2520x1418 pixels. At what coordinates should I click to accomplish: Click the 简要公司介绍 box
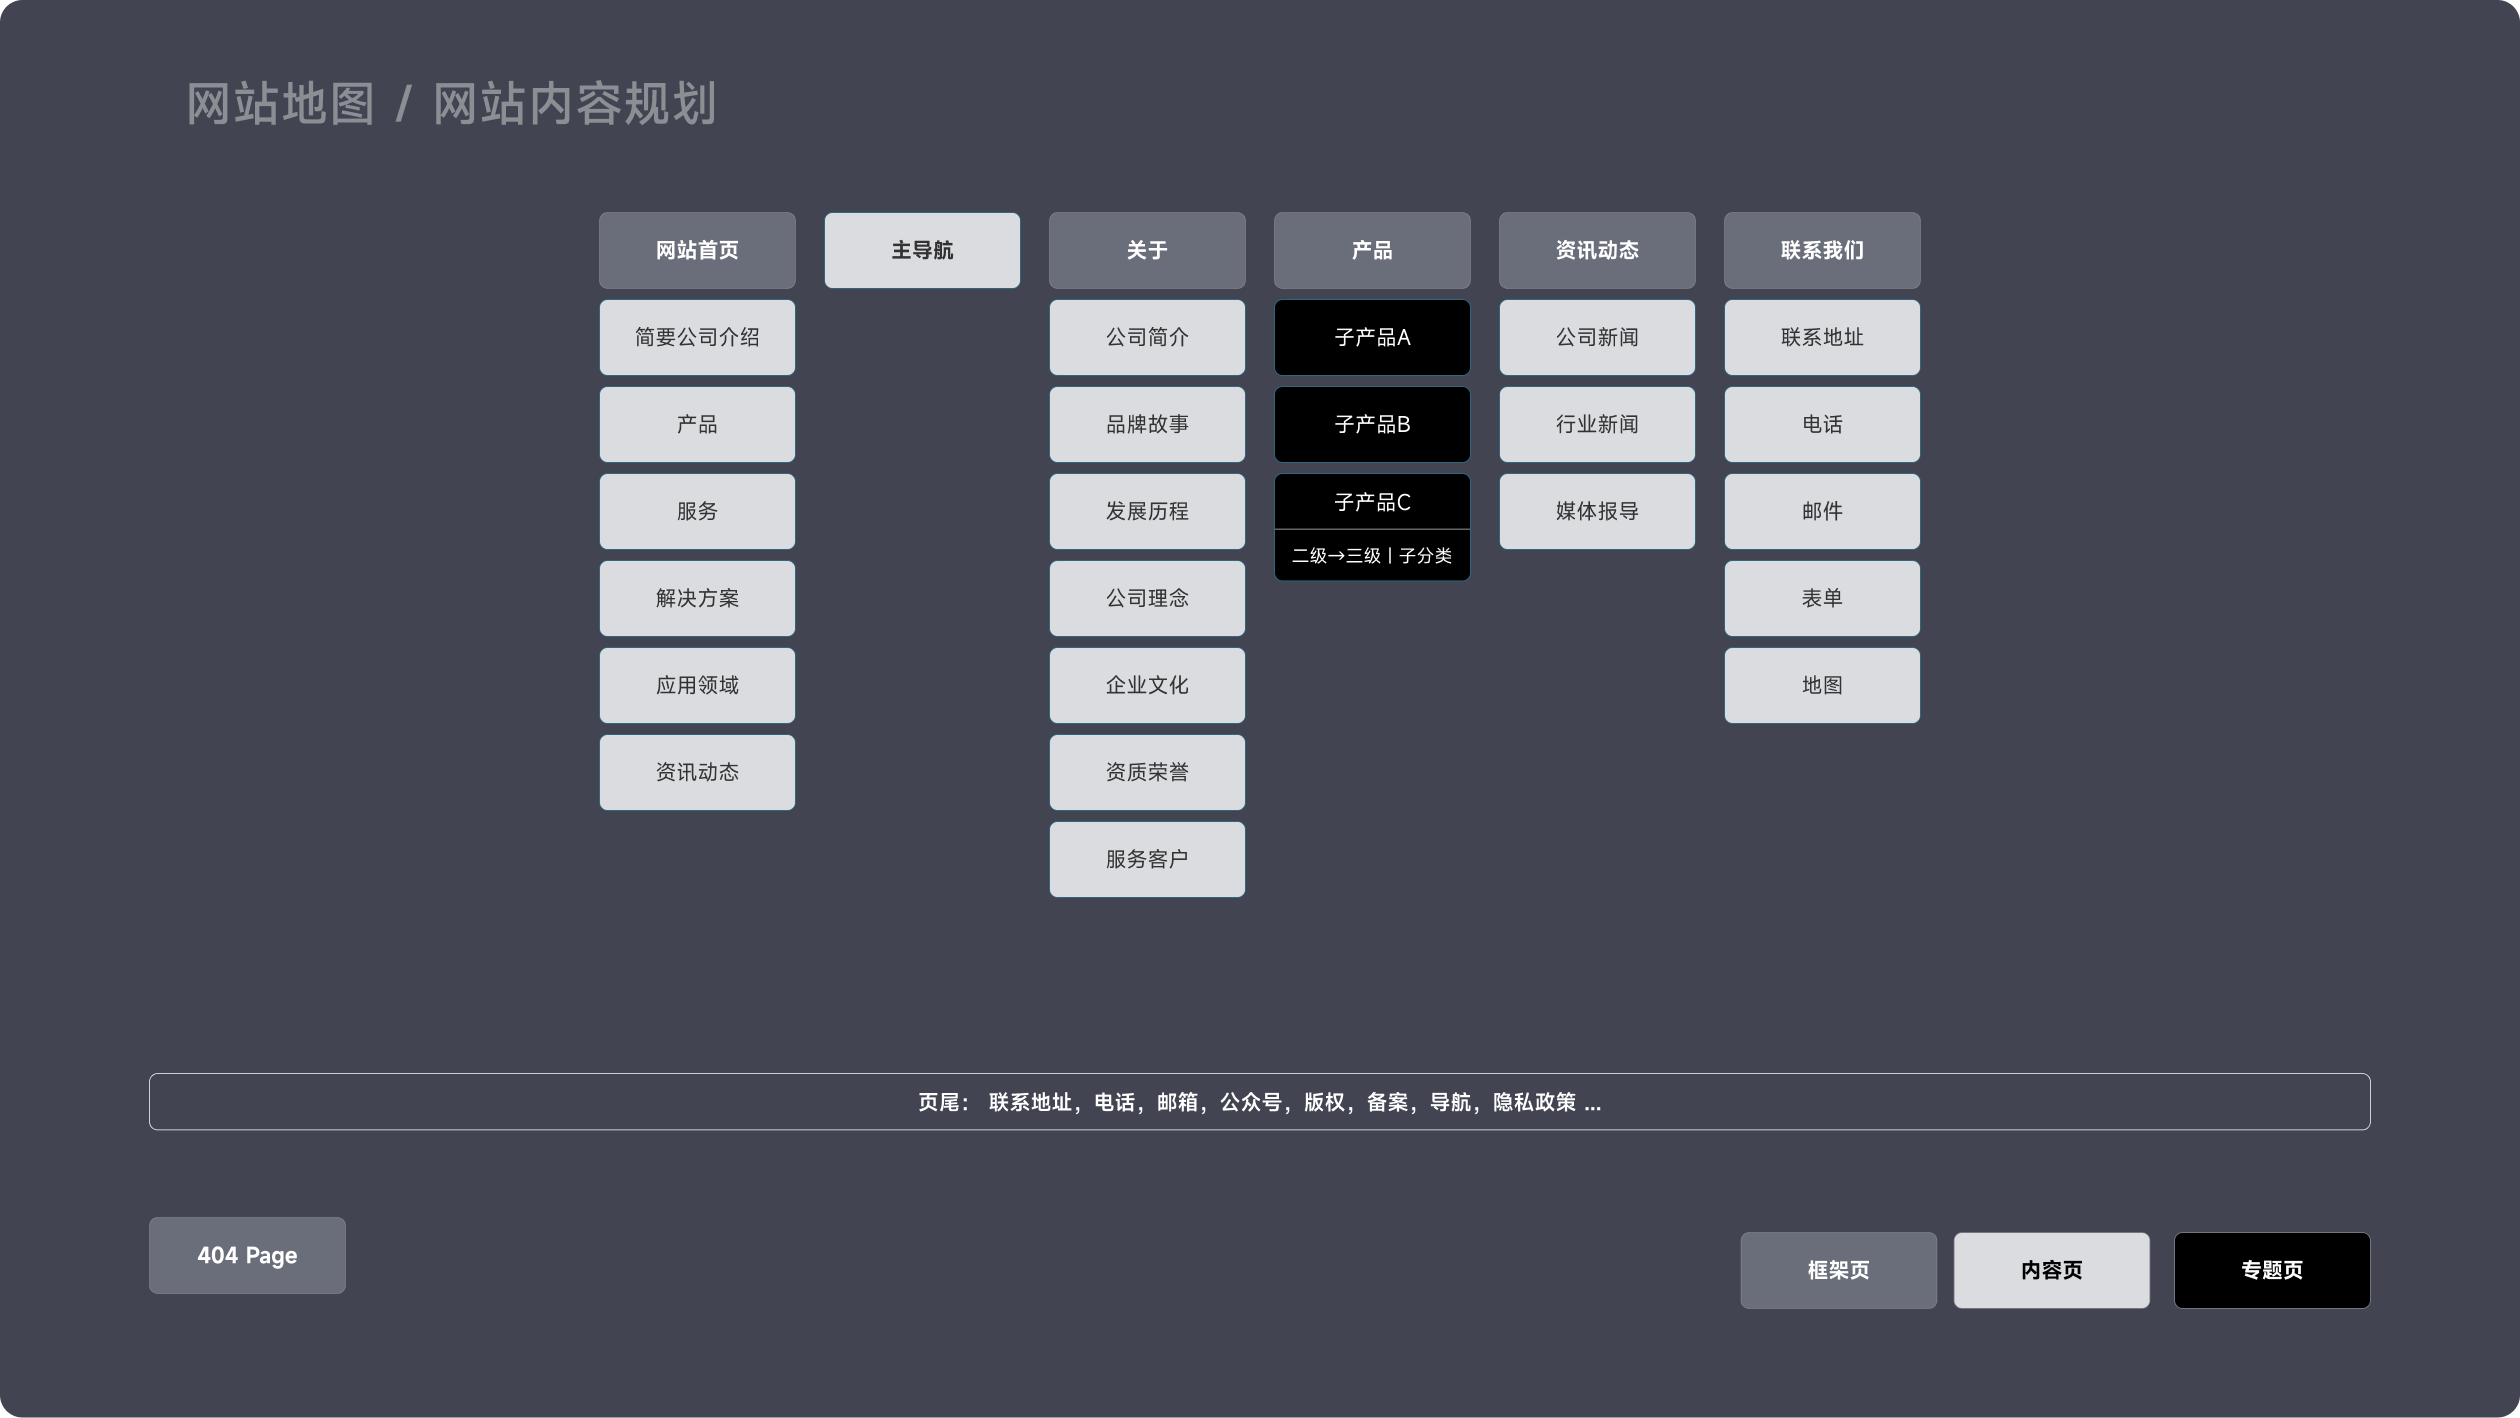697,337
